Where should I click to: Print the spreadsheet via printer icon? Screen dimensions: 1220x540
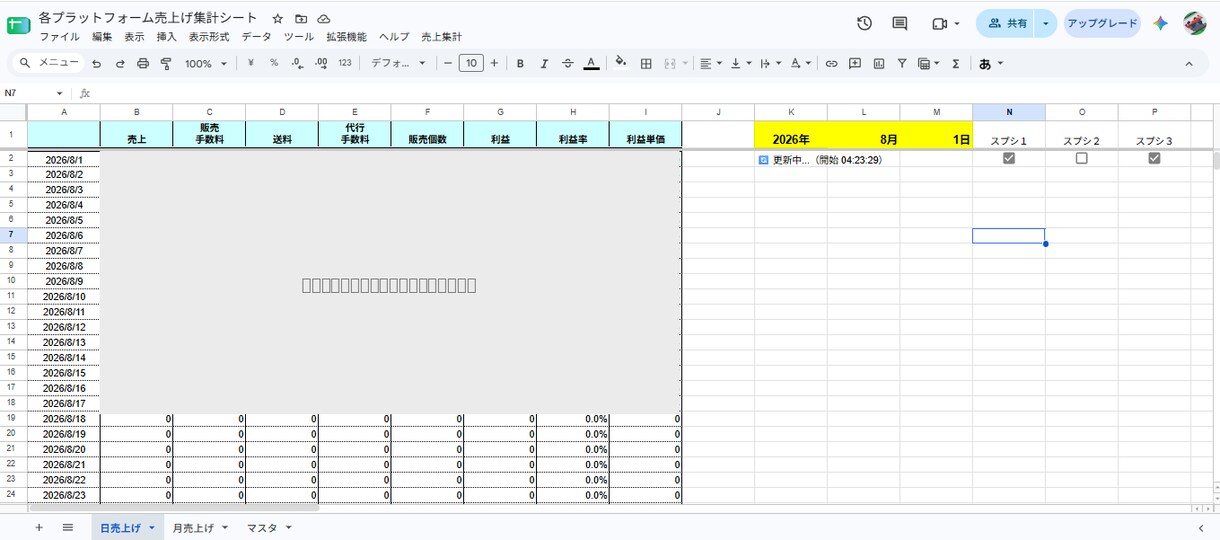(143, 63)
